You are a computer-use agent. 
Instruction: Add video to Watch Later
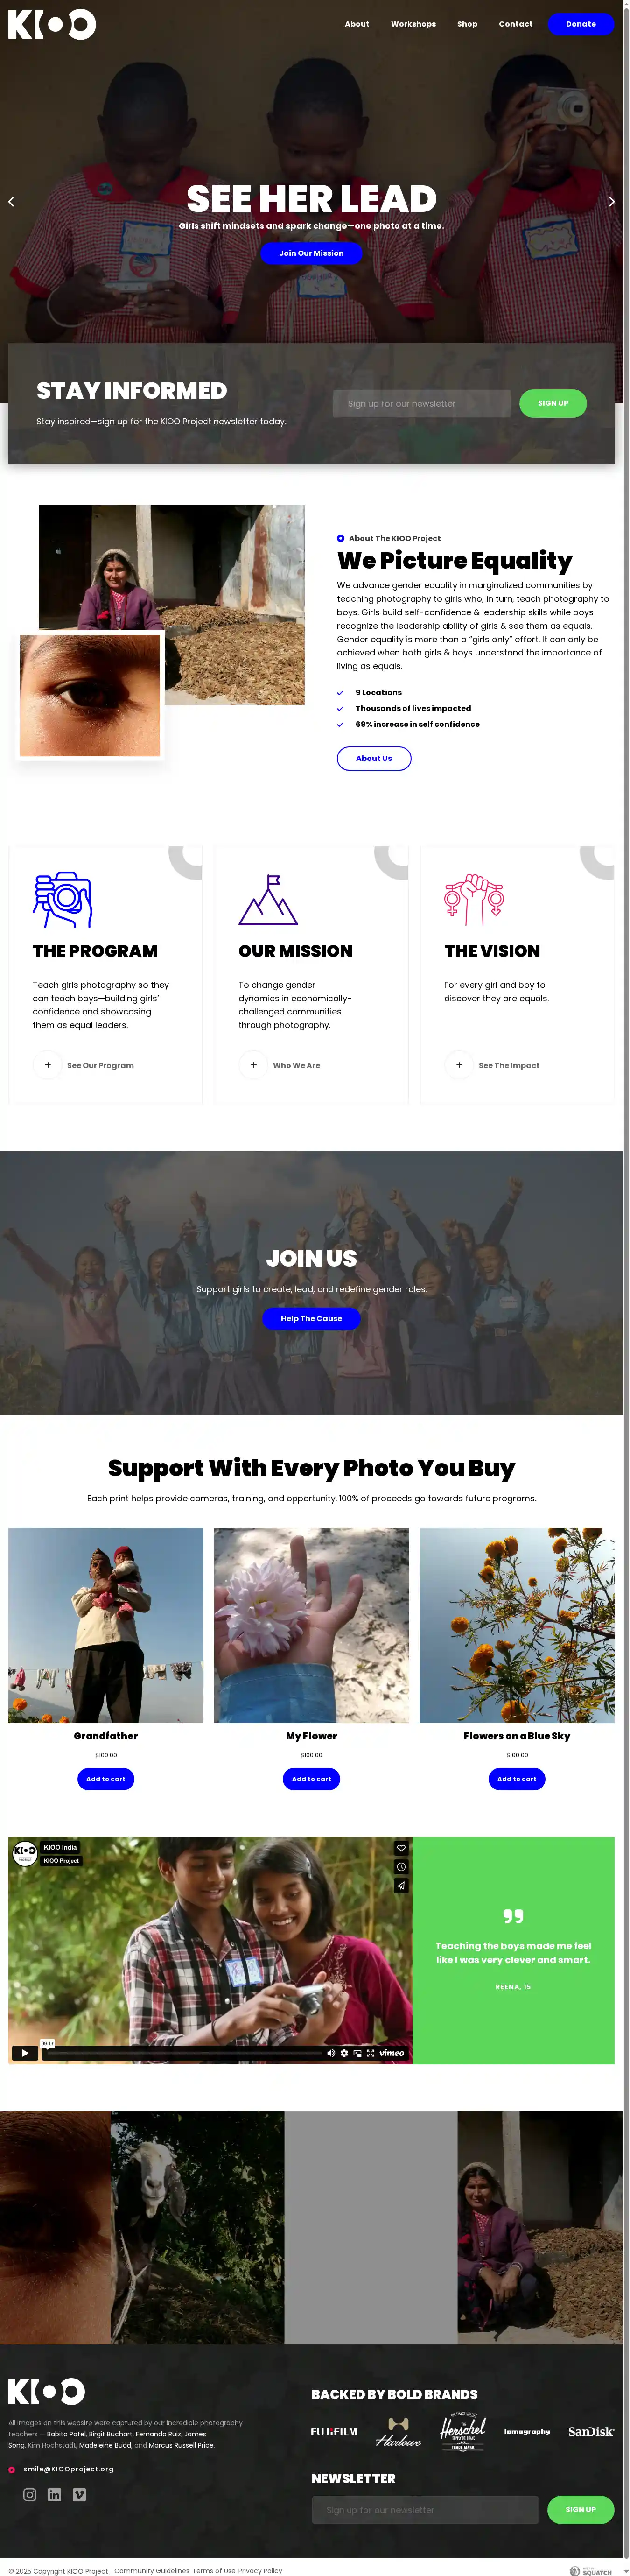401,1867
